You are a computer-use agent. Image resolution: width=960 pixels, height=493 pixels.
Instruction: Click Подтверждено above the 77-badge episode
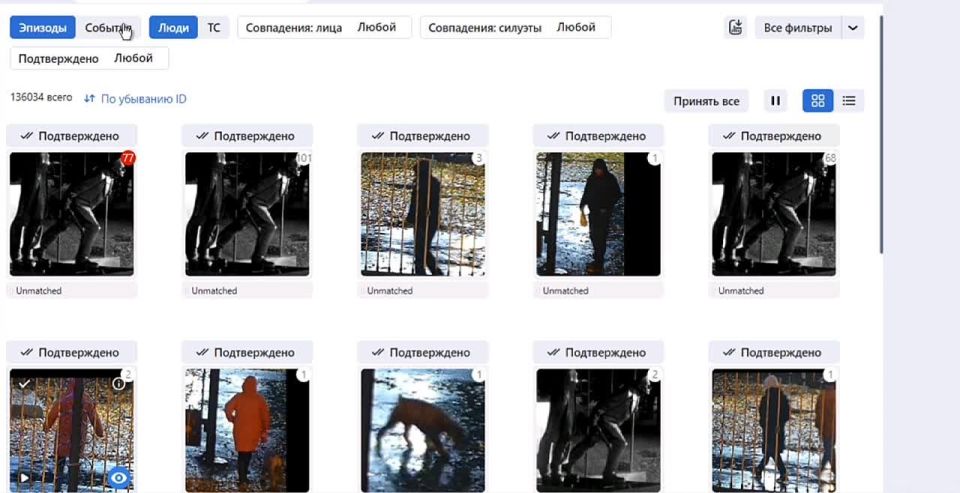click(x=72, y=136)
